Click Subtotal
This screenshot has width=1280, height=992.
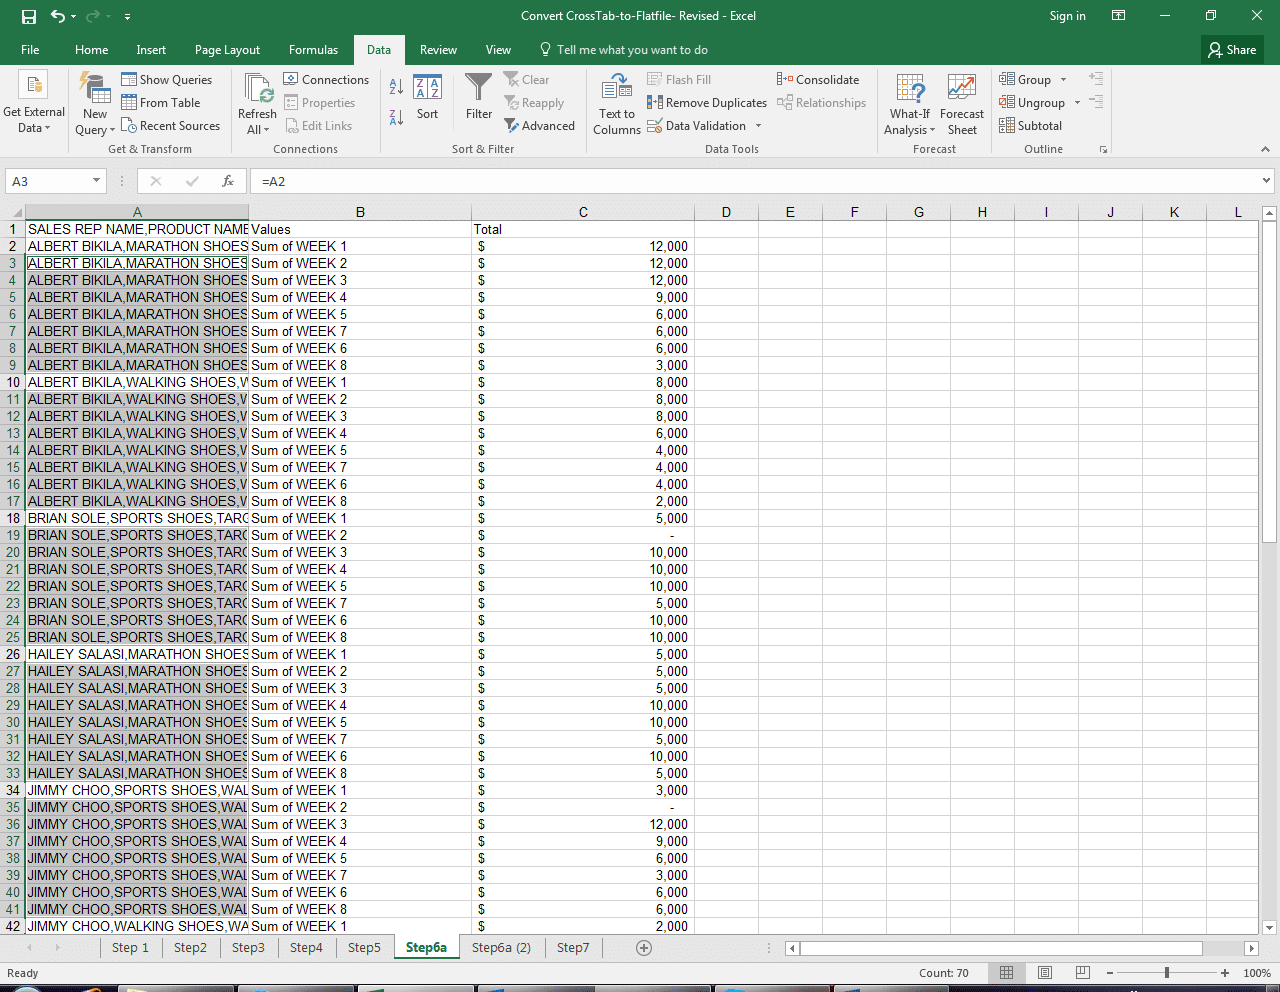[x=1031, y=126]
